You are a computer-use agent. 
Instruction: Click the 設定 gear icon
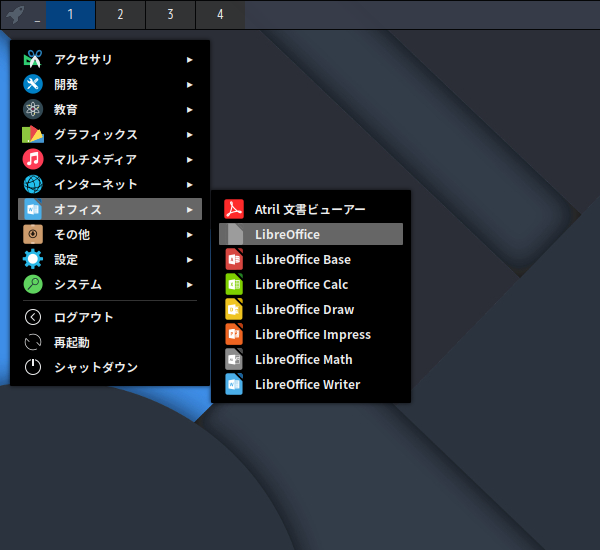point(33,259)
